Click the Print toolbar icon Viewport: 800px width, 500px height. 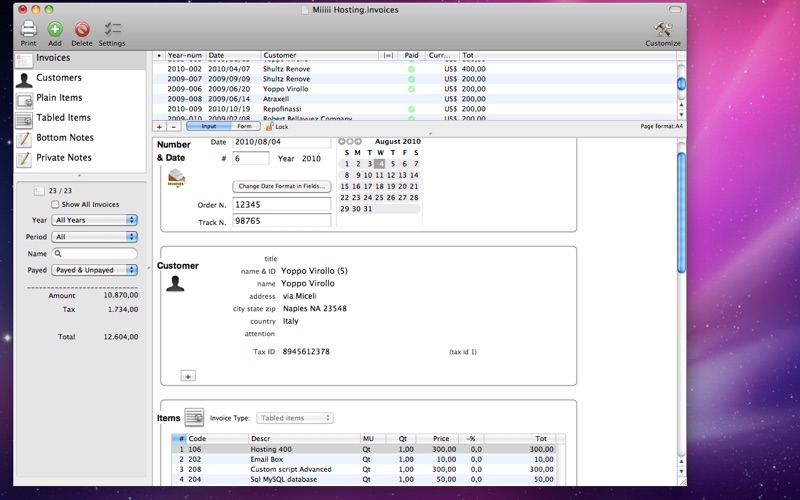(28, 30)
